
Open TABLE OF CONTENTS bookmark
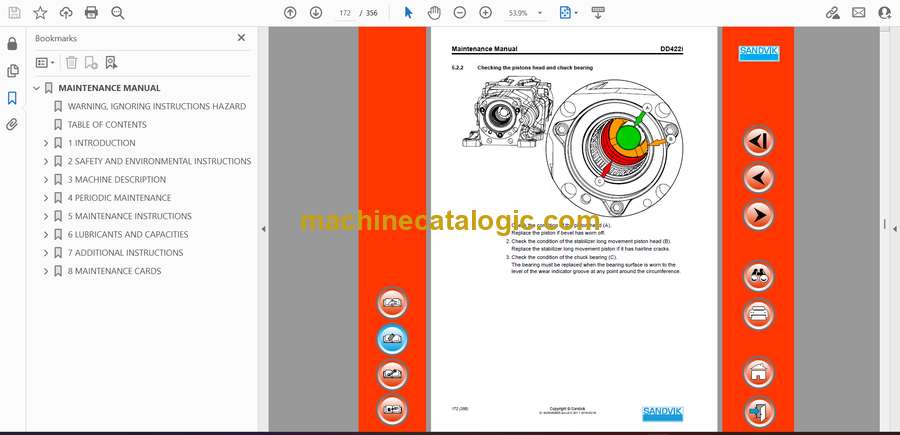click(x=107, y=125)
